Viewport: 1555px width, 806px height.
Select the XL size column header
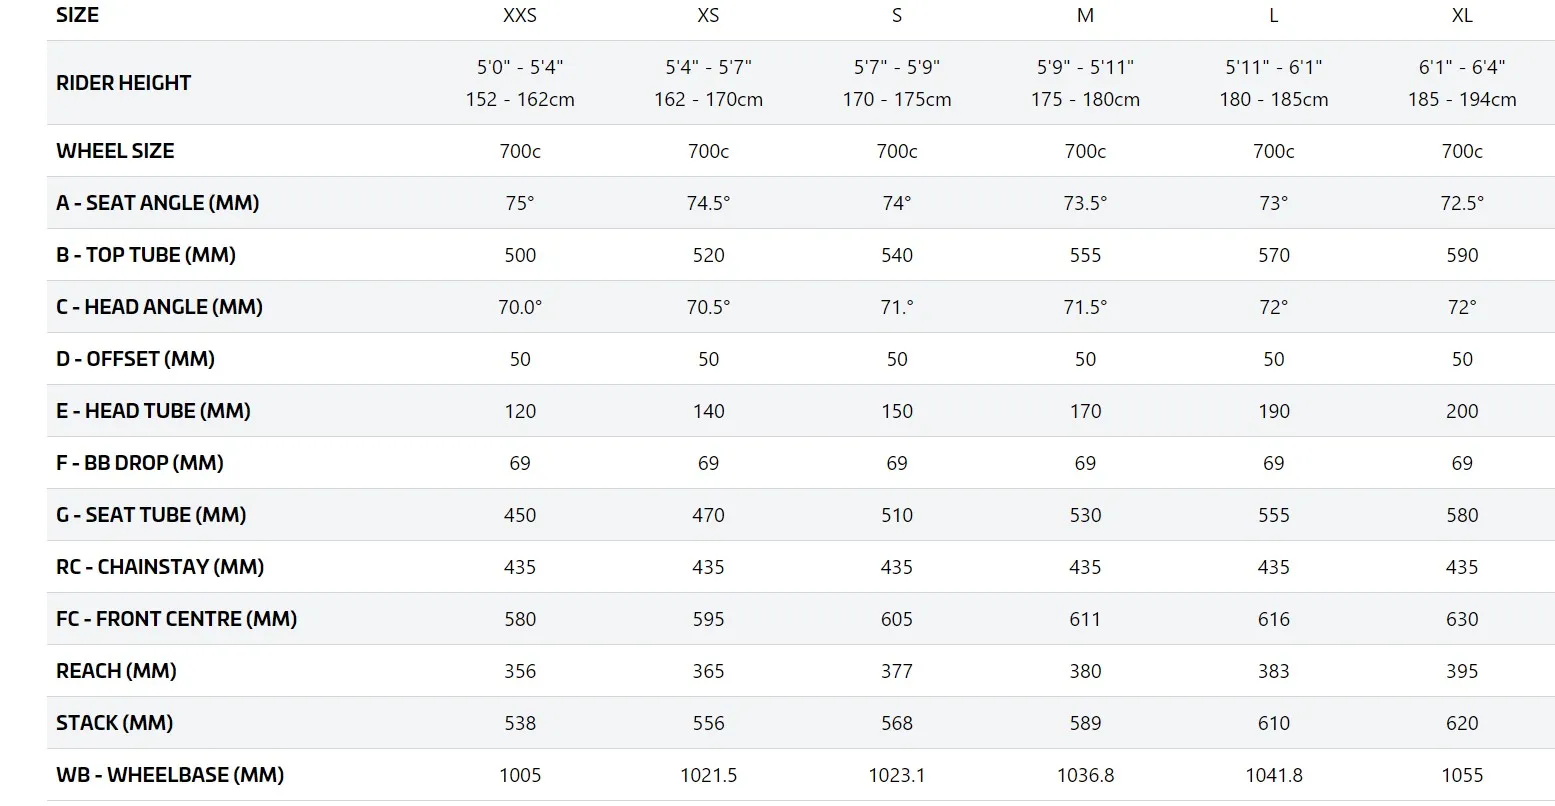click(x=1462, y=15)
